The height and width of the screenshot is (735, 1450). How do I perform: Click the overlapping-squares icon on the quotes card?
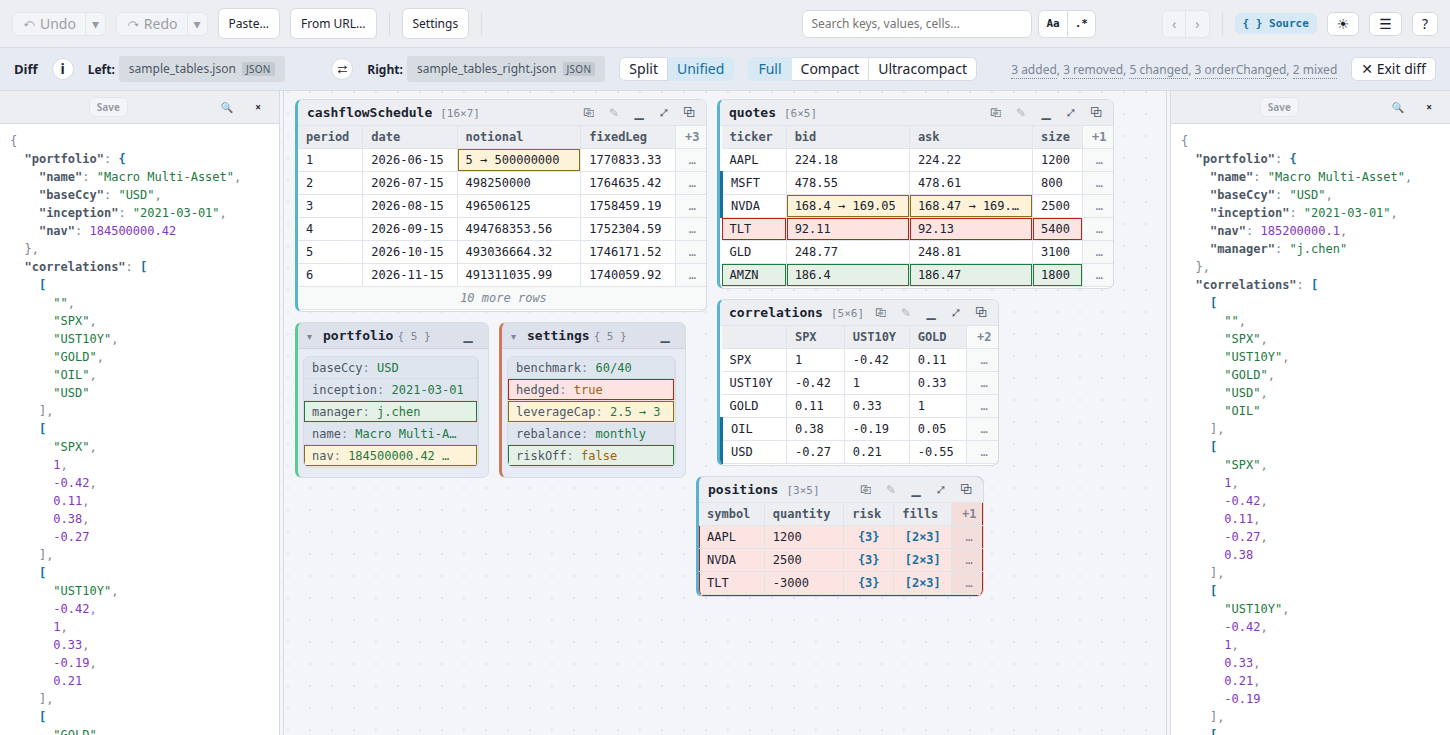point(1096,113)
